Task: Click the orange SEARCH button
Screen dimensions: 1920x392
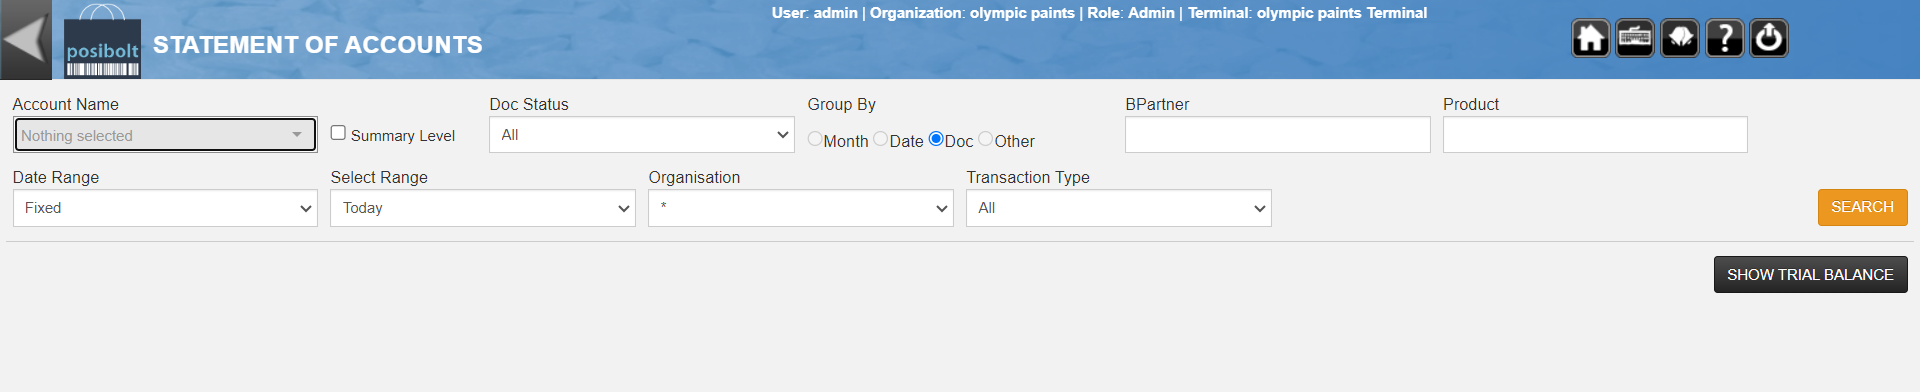Action: click(x=1862, y=207)
